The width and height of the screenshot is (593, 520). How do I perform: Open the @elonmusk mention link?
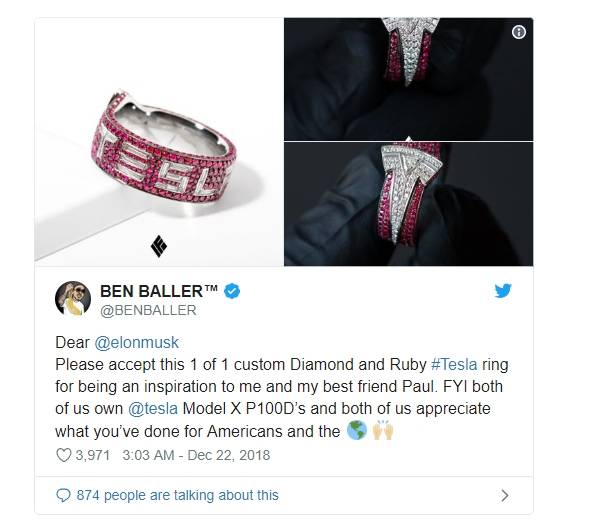(x=137, y=343)
